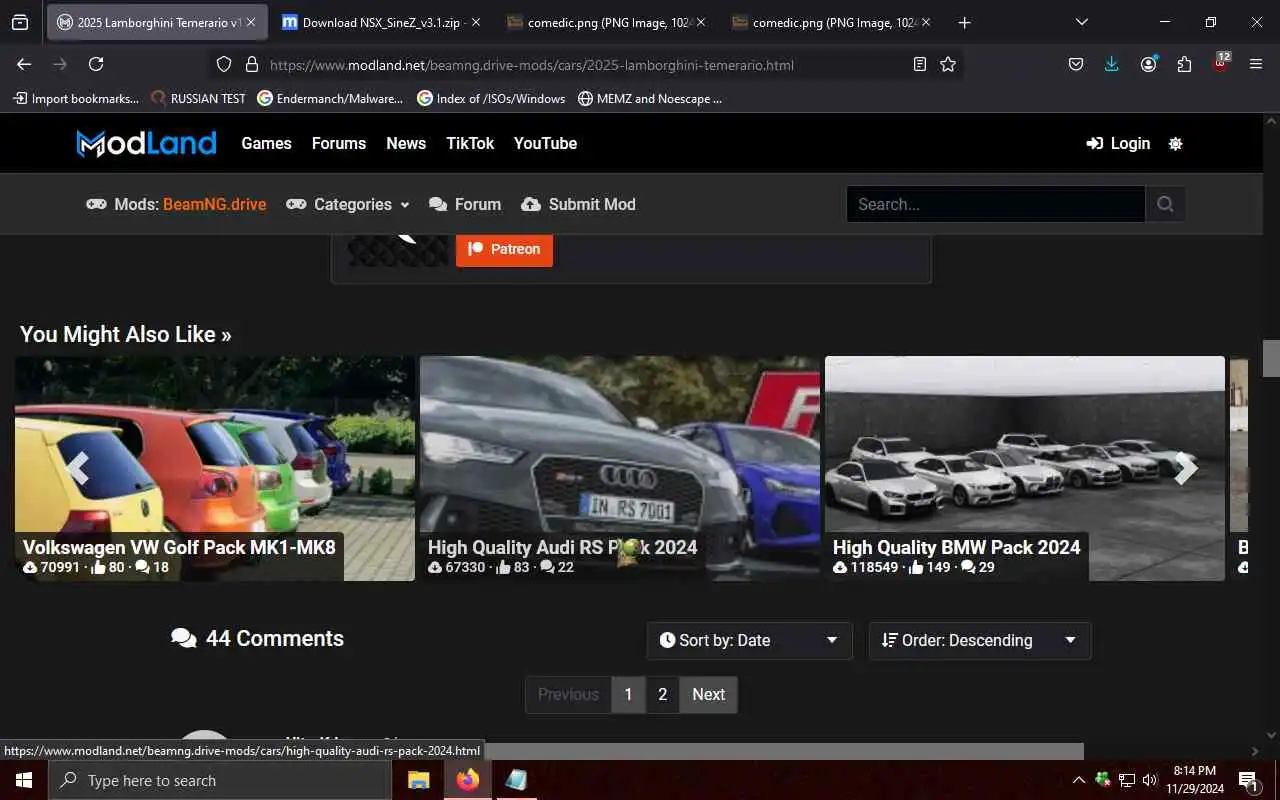This screenshot has width=1280, height=800.
Task: Open the Login link
Action: [1119, 143]
